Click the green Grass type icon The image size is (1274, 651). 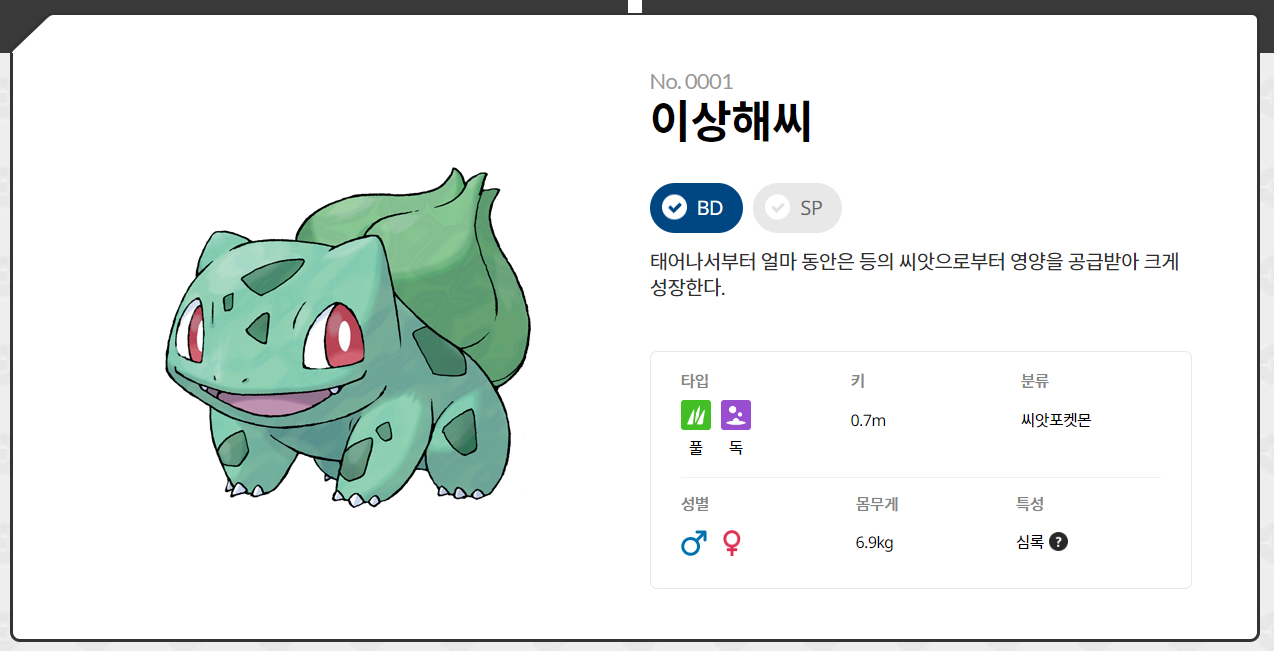tap(696, 415)
